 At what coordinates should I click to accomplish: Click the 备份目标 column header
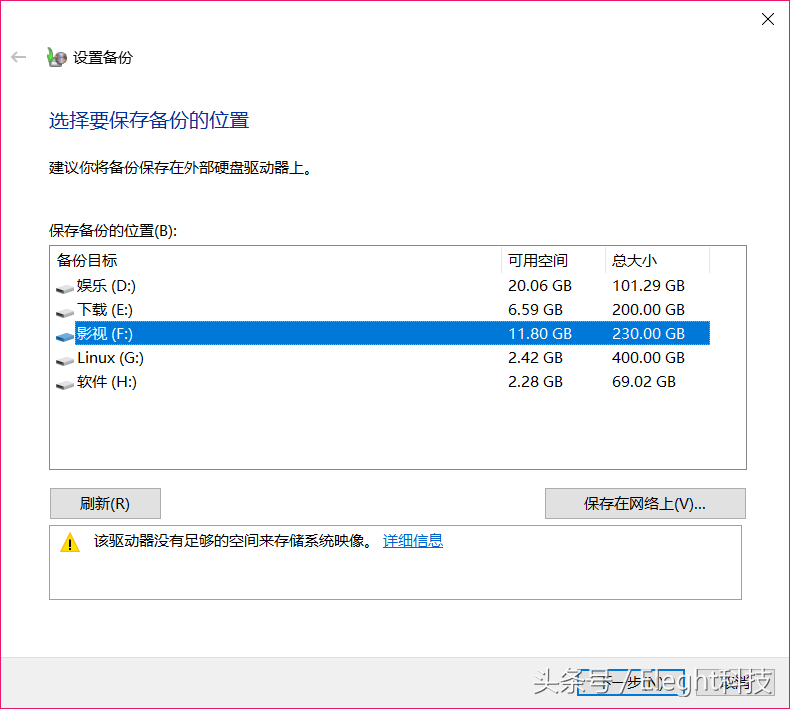[276, 261]
